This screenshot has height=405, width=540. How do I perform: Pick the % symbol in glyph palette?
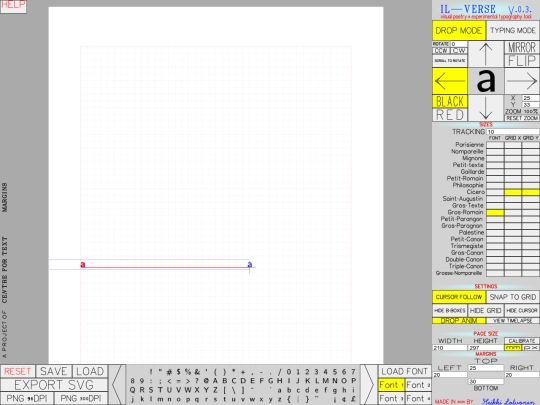188,372
